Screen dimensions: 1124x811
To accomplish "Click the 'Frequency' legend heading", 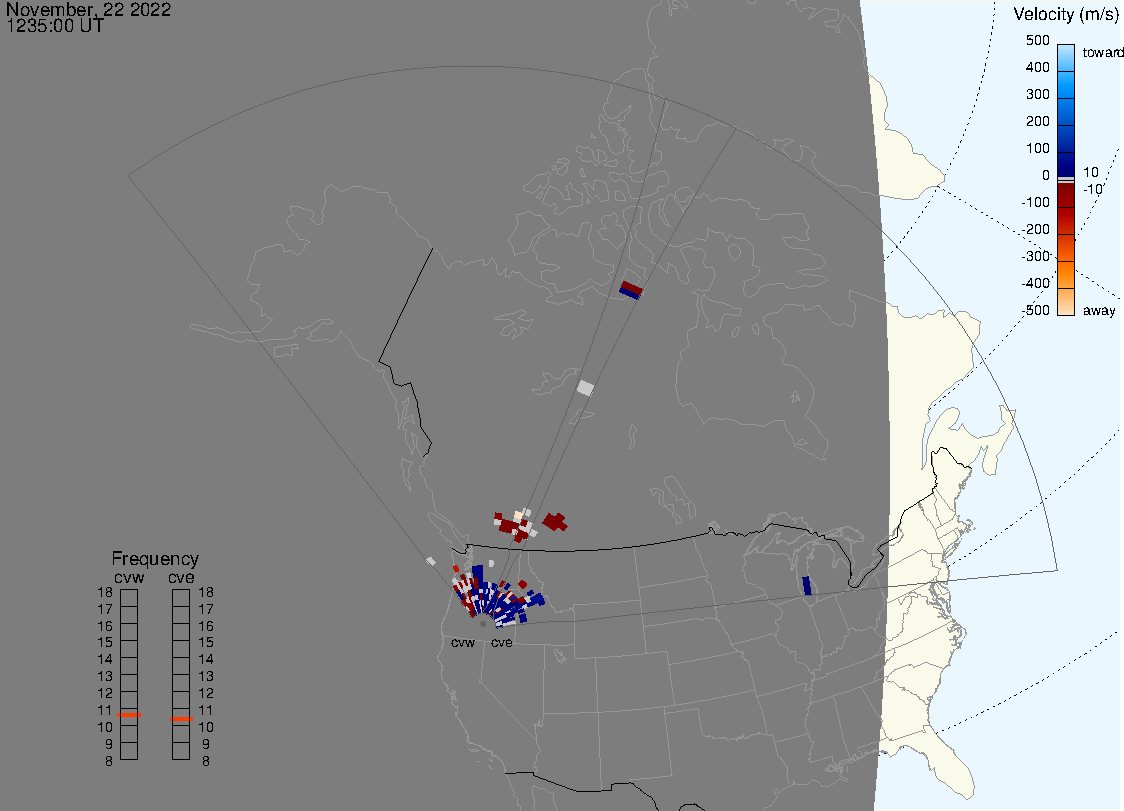I will (x=155, y=559).
